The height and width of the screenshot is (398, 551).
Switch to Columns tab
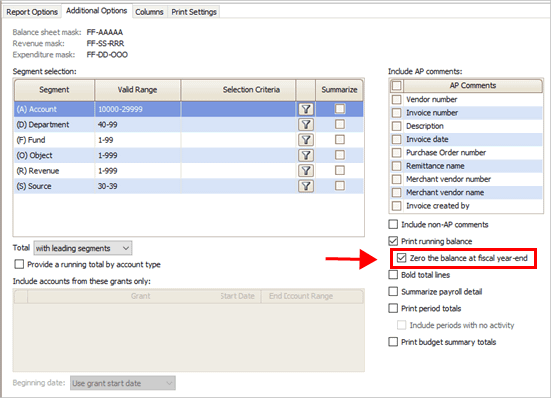point(149,12)
